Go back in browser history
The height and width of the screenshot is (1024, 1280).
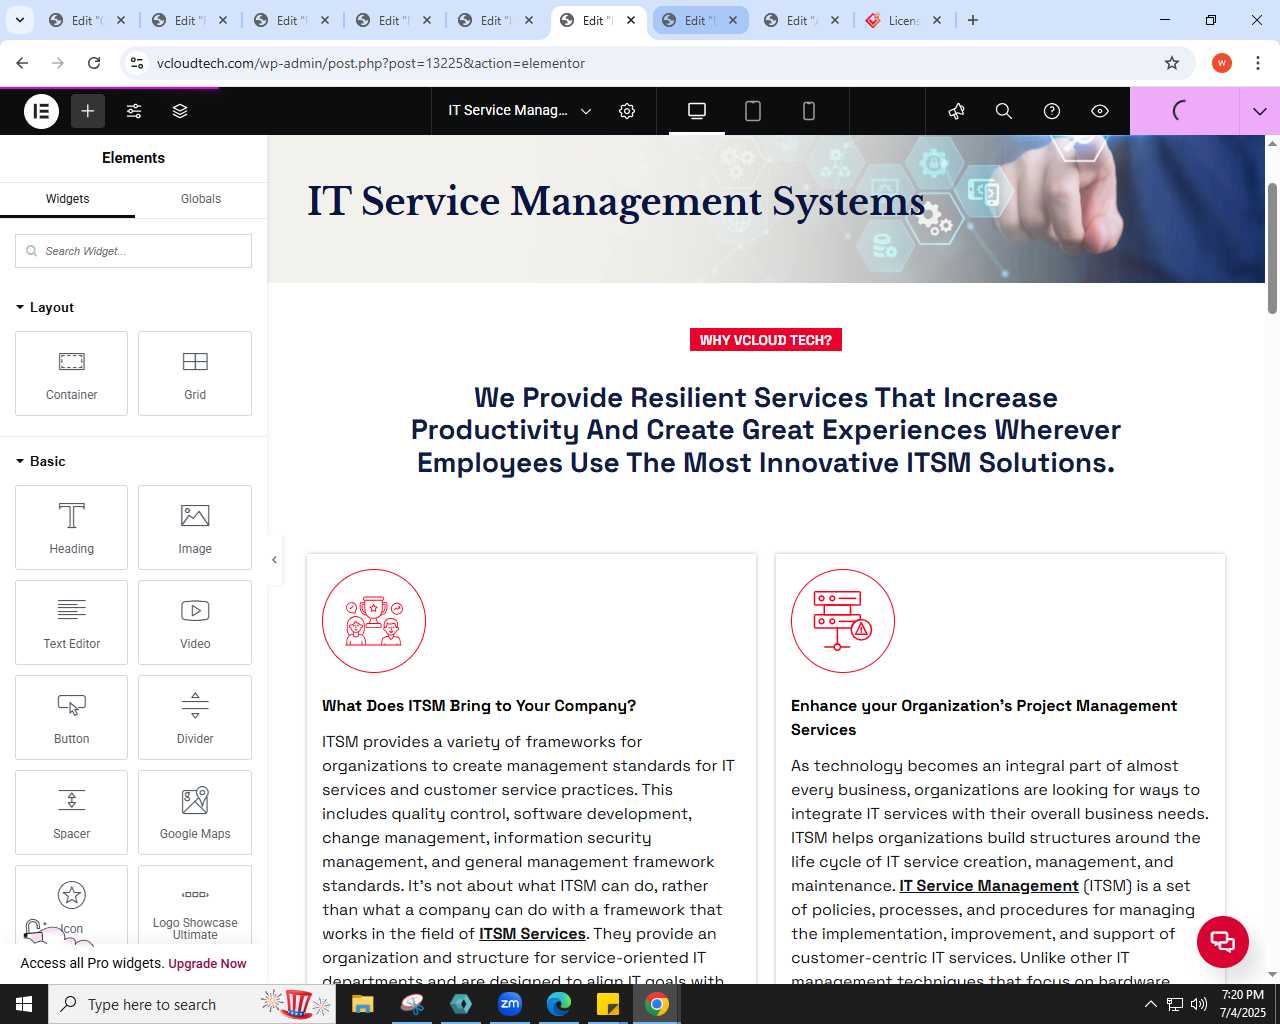22,63
